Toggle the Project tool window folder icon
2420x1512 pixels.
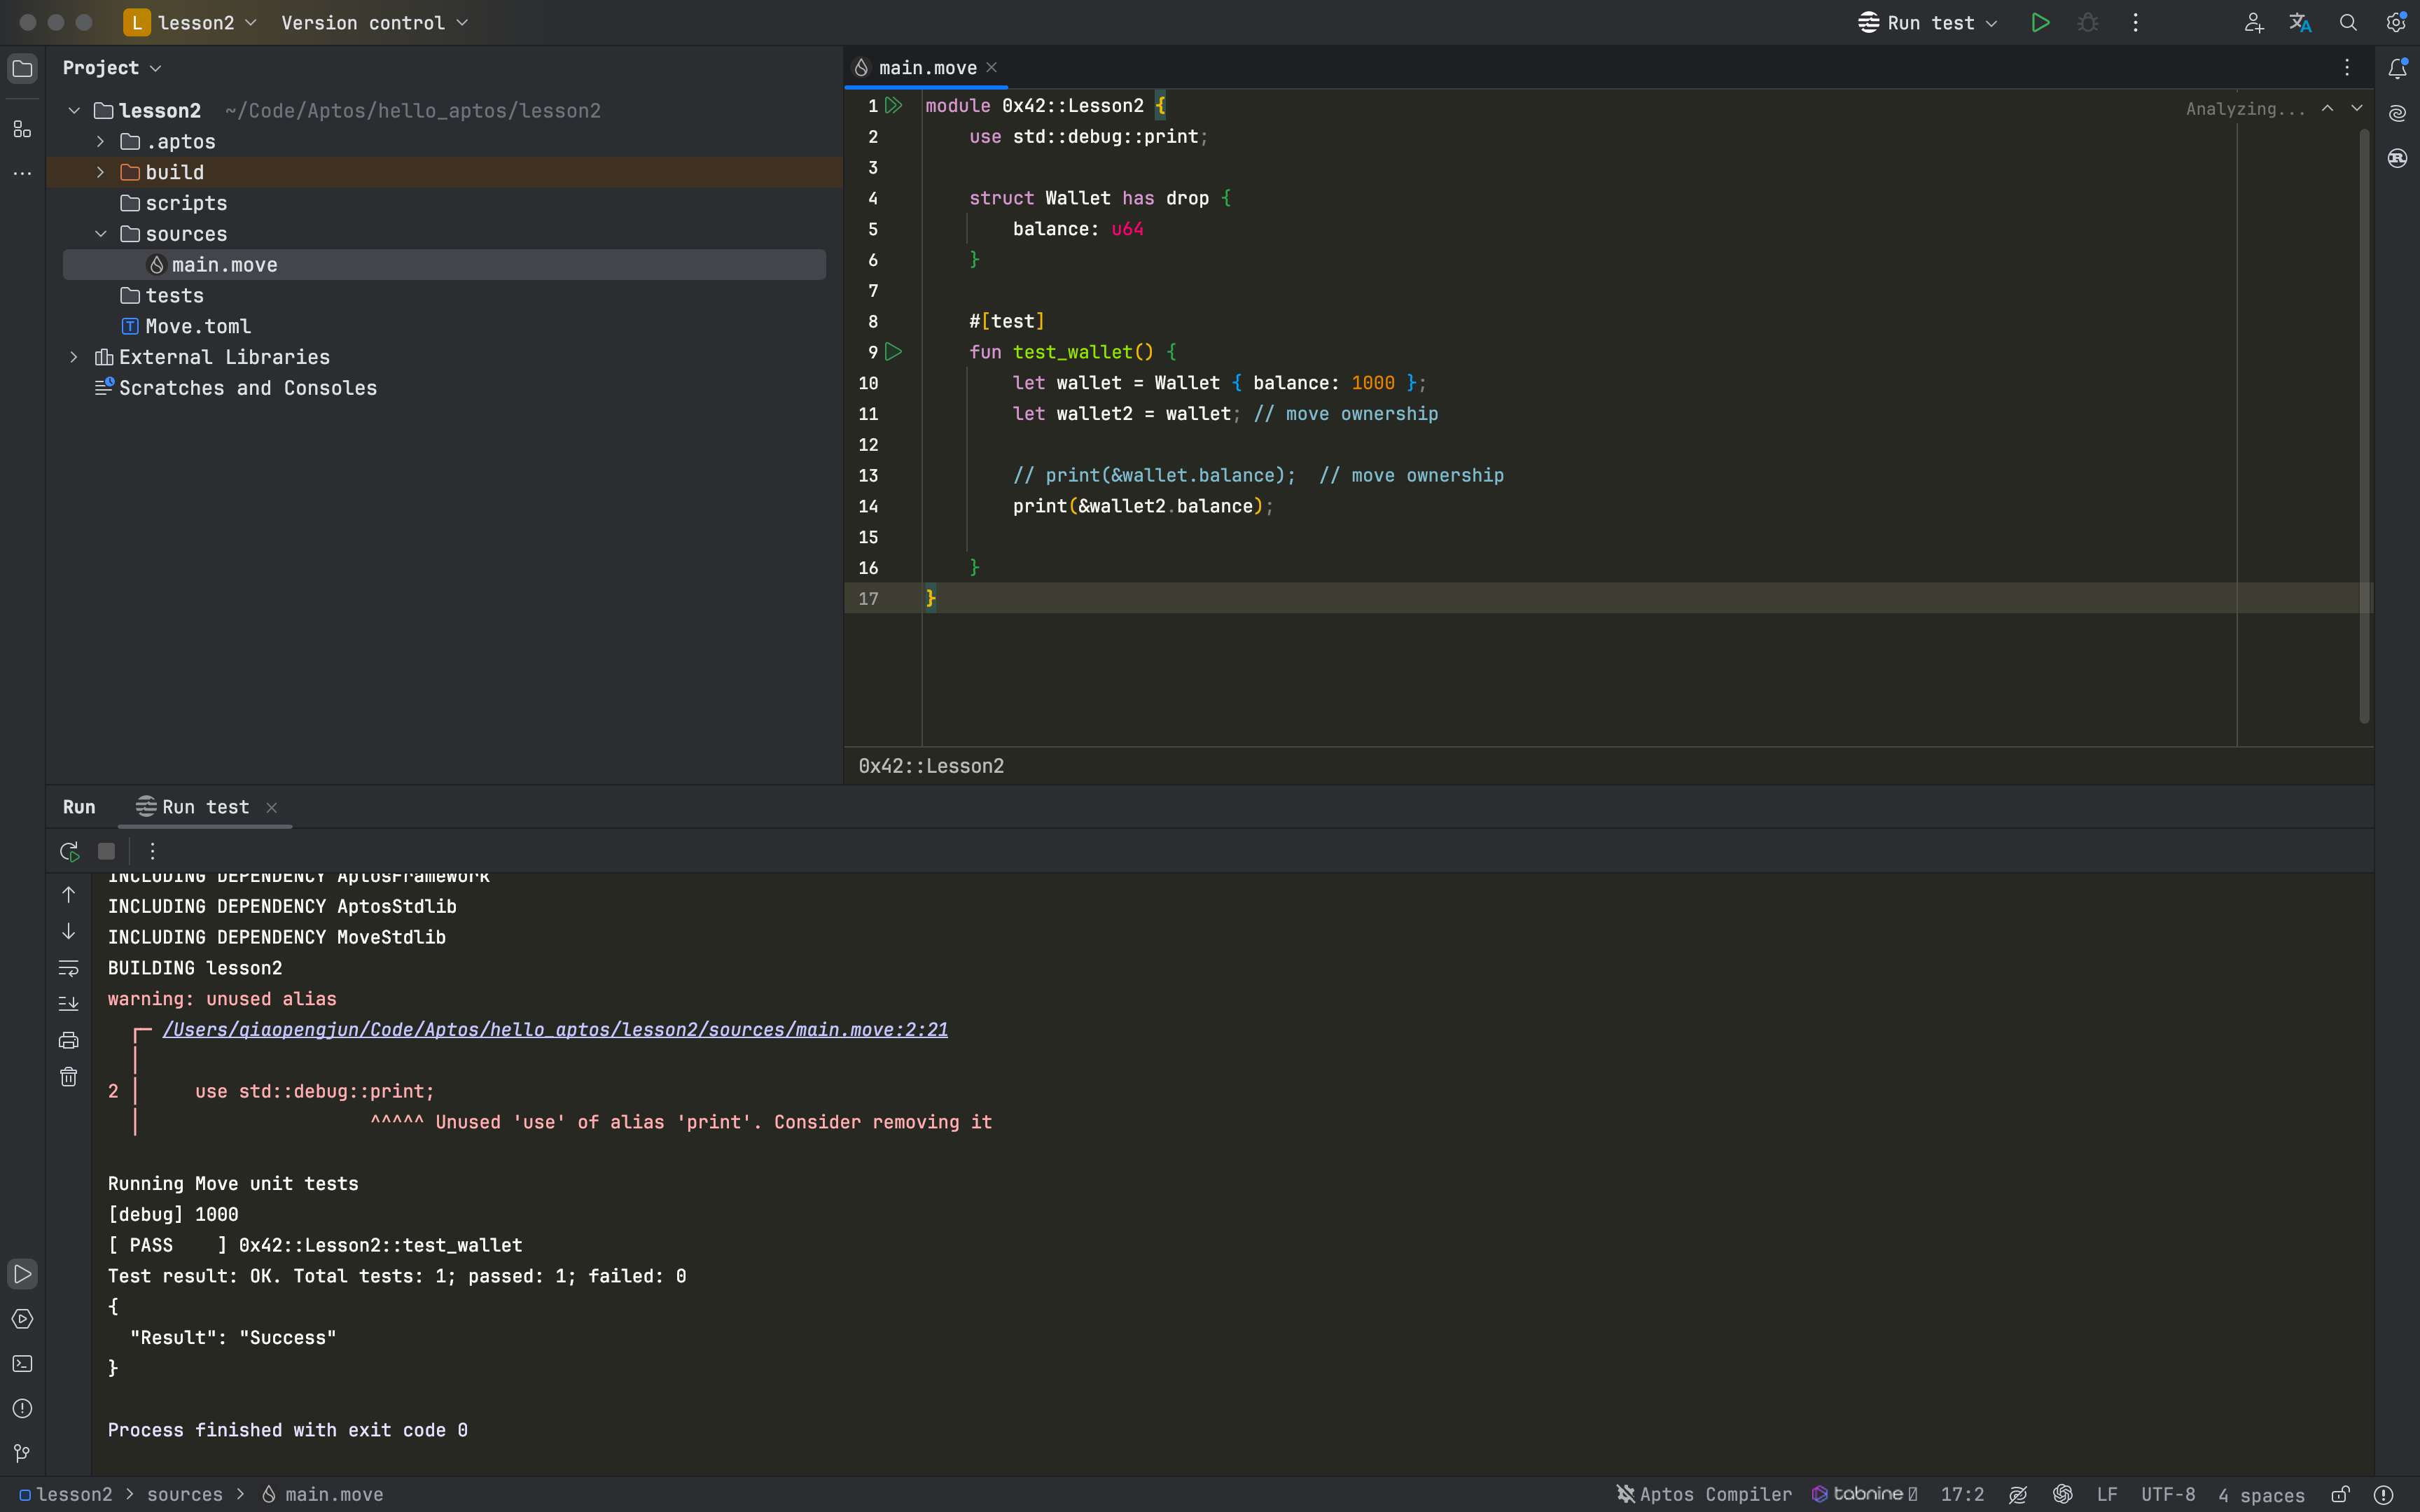[x=22, y=68]
